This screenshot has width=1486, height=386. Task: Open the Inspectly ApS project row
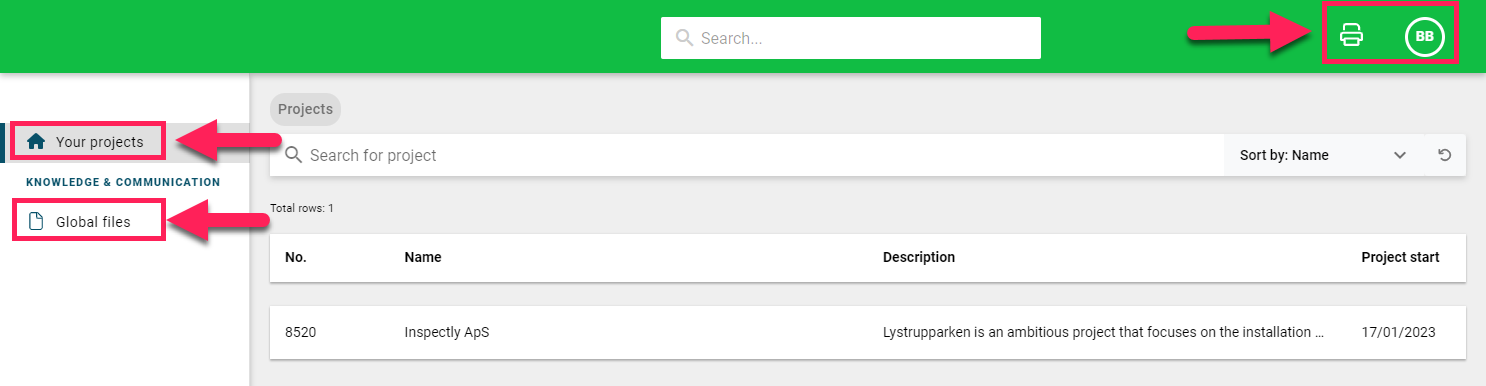tap(868, 332)
